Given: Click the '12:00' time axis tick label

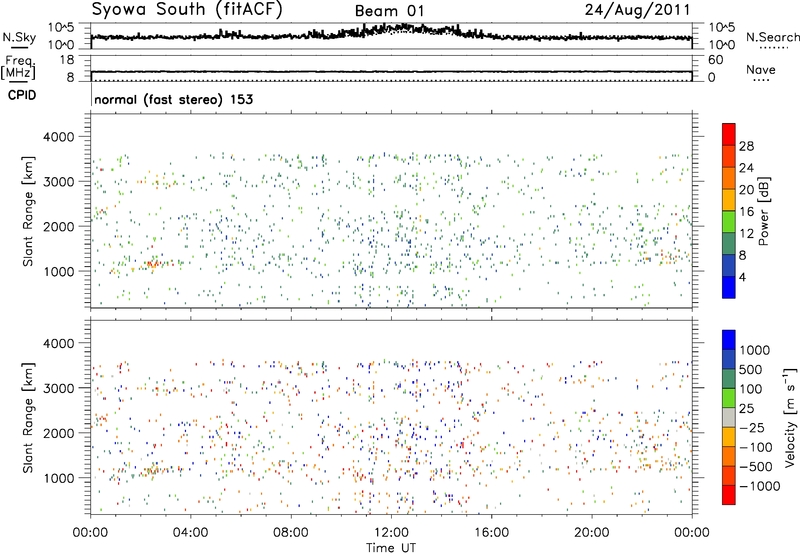Looking at the screenshot, I should [391, 533].
